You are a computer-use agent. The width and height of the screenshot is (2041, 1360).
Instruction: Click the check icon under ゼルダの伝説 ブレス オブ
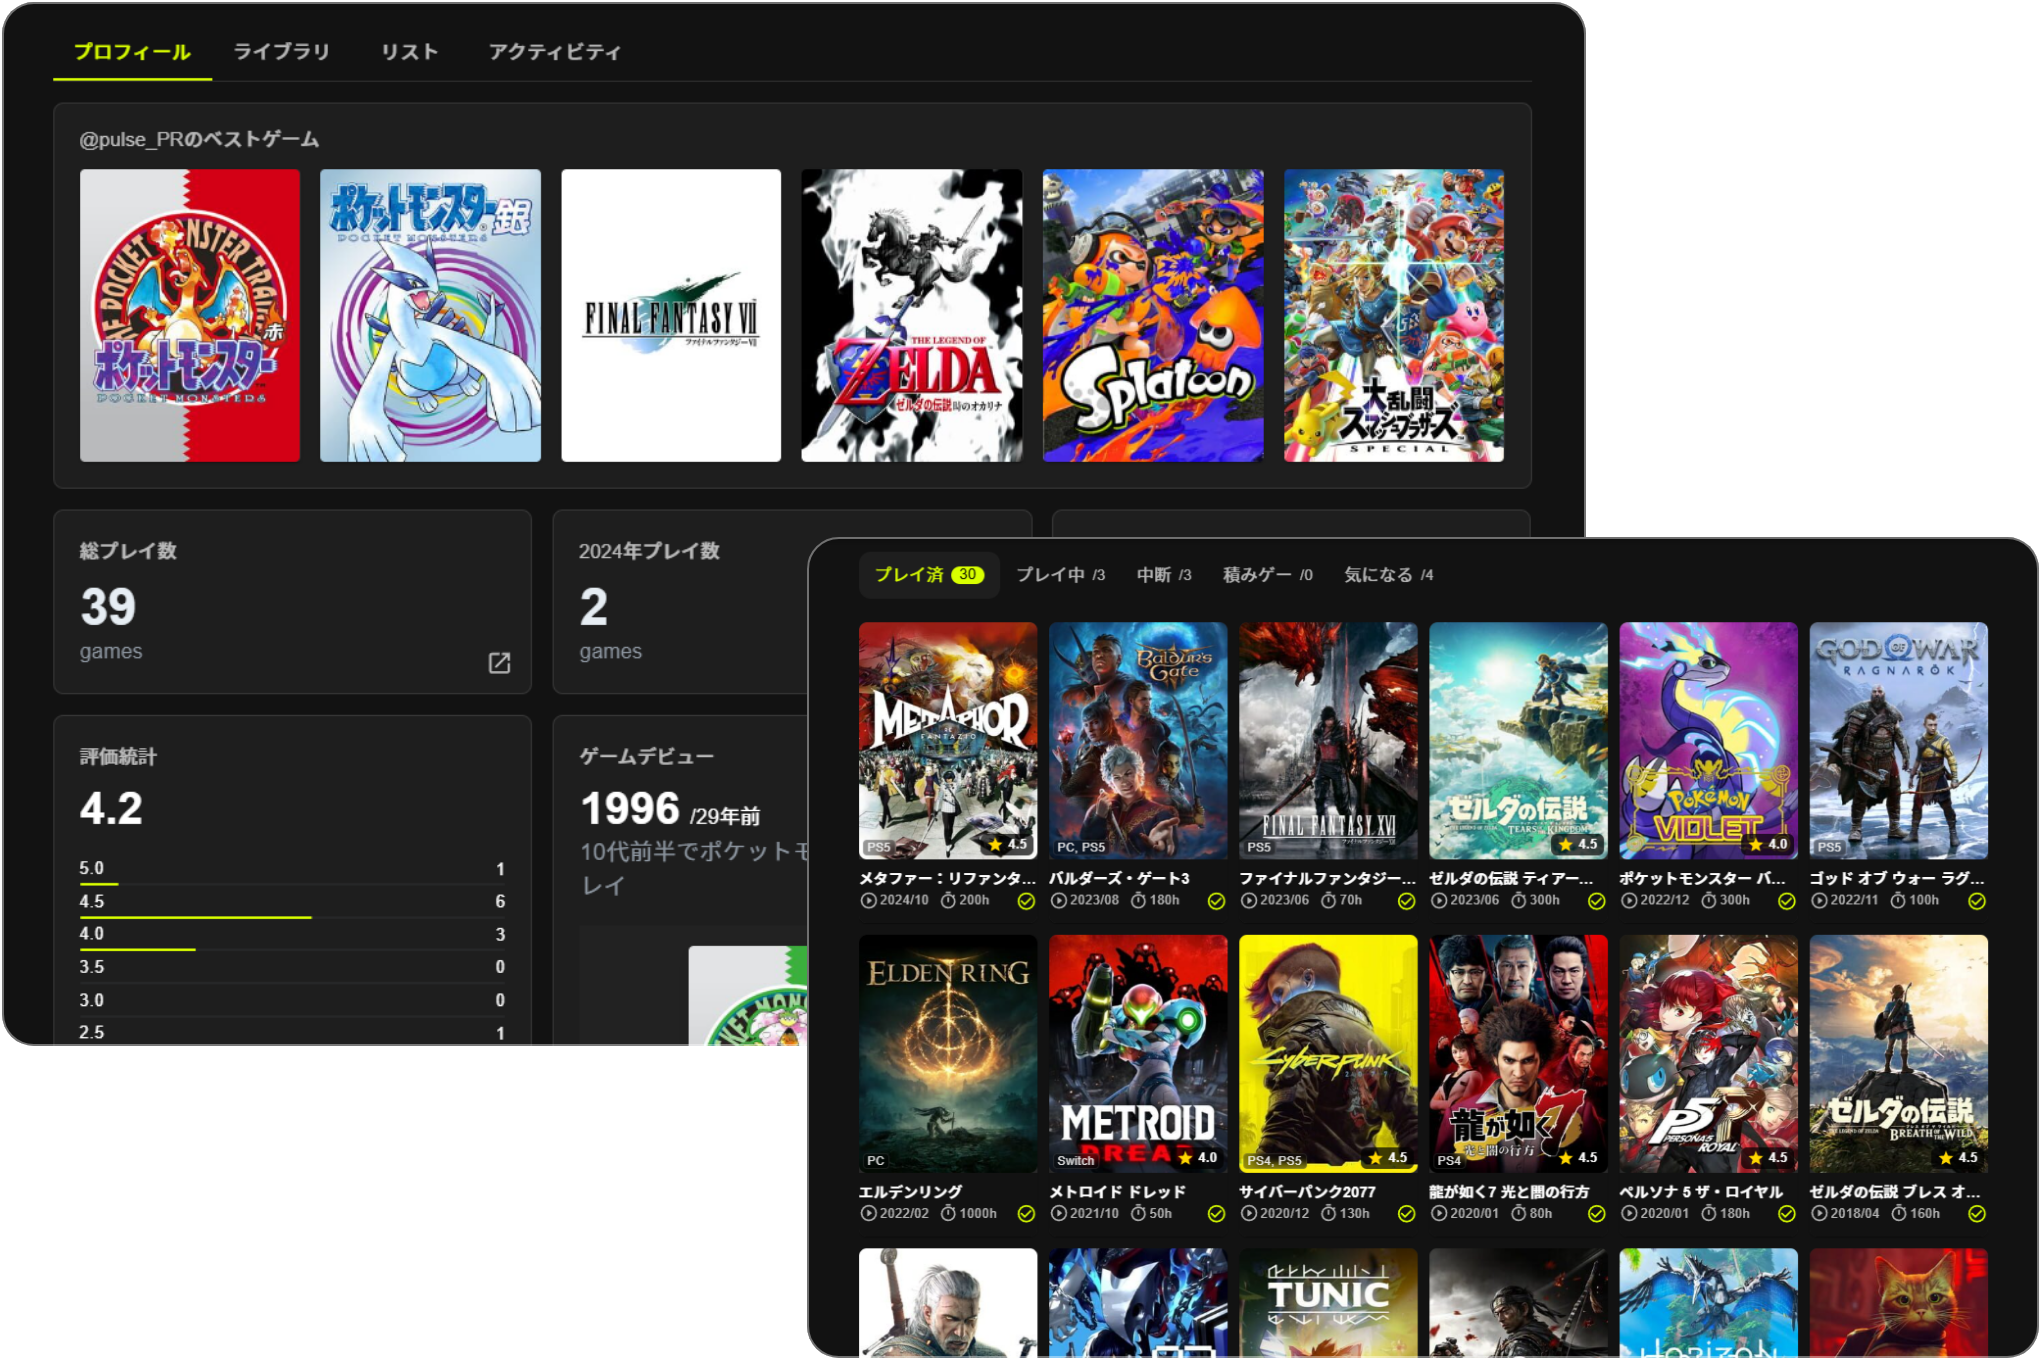[x=1976, y=1214]
